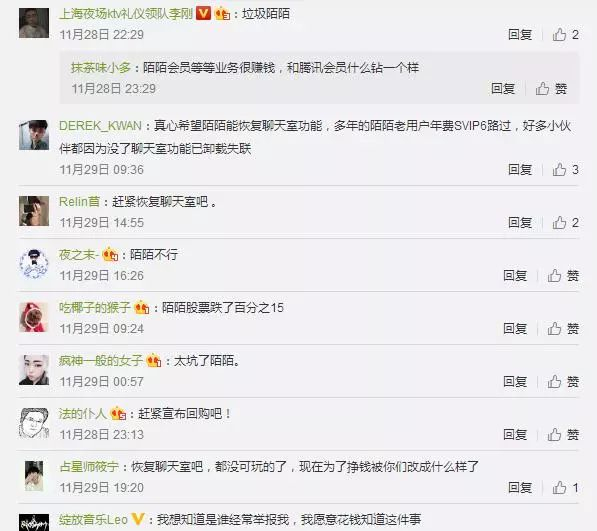Like DEREK_KWAN's comment with 3 likes

pos(559,169)
